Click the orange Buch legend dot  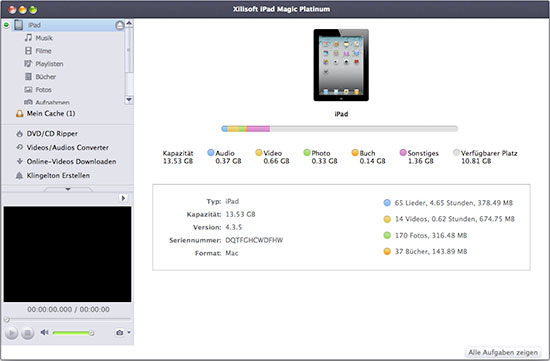355,152
